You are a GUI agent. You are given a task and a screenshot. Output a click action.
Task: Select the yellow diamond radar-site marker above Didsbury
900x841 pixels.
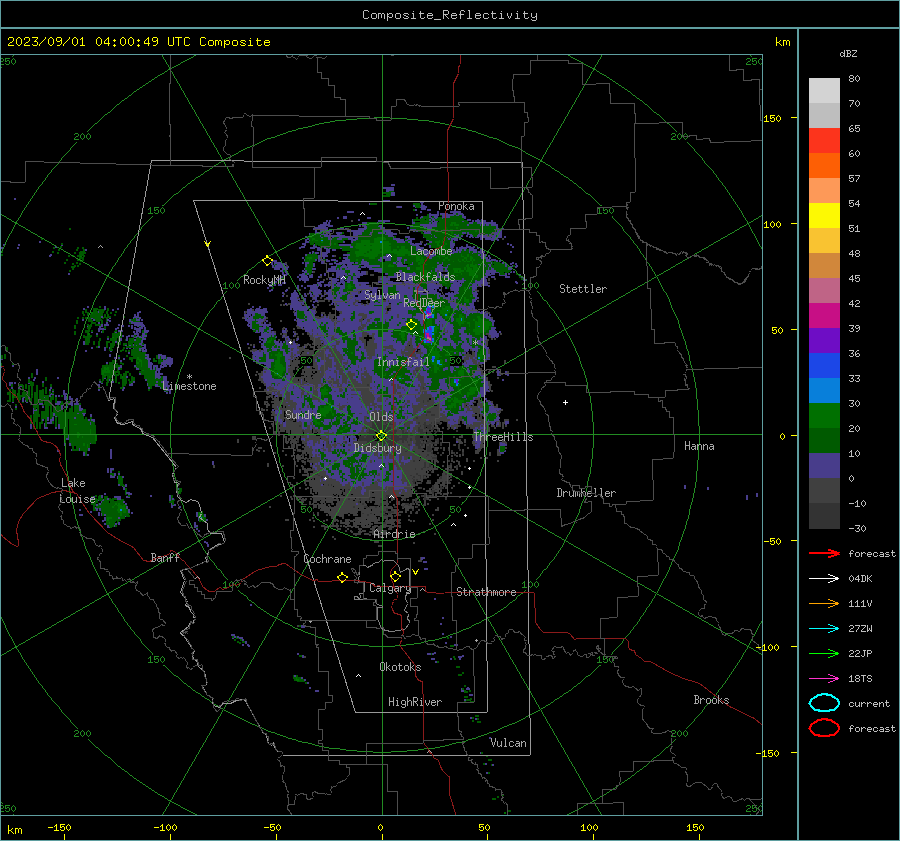(381, 436)
